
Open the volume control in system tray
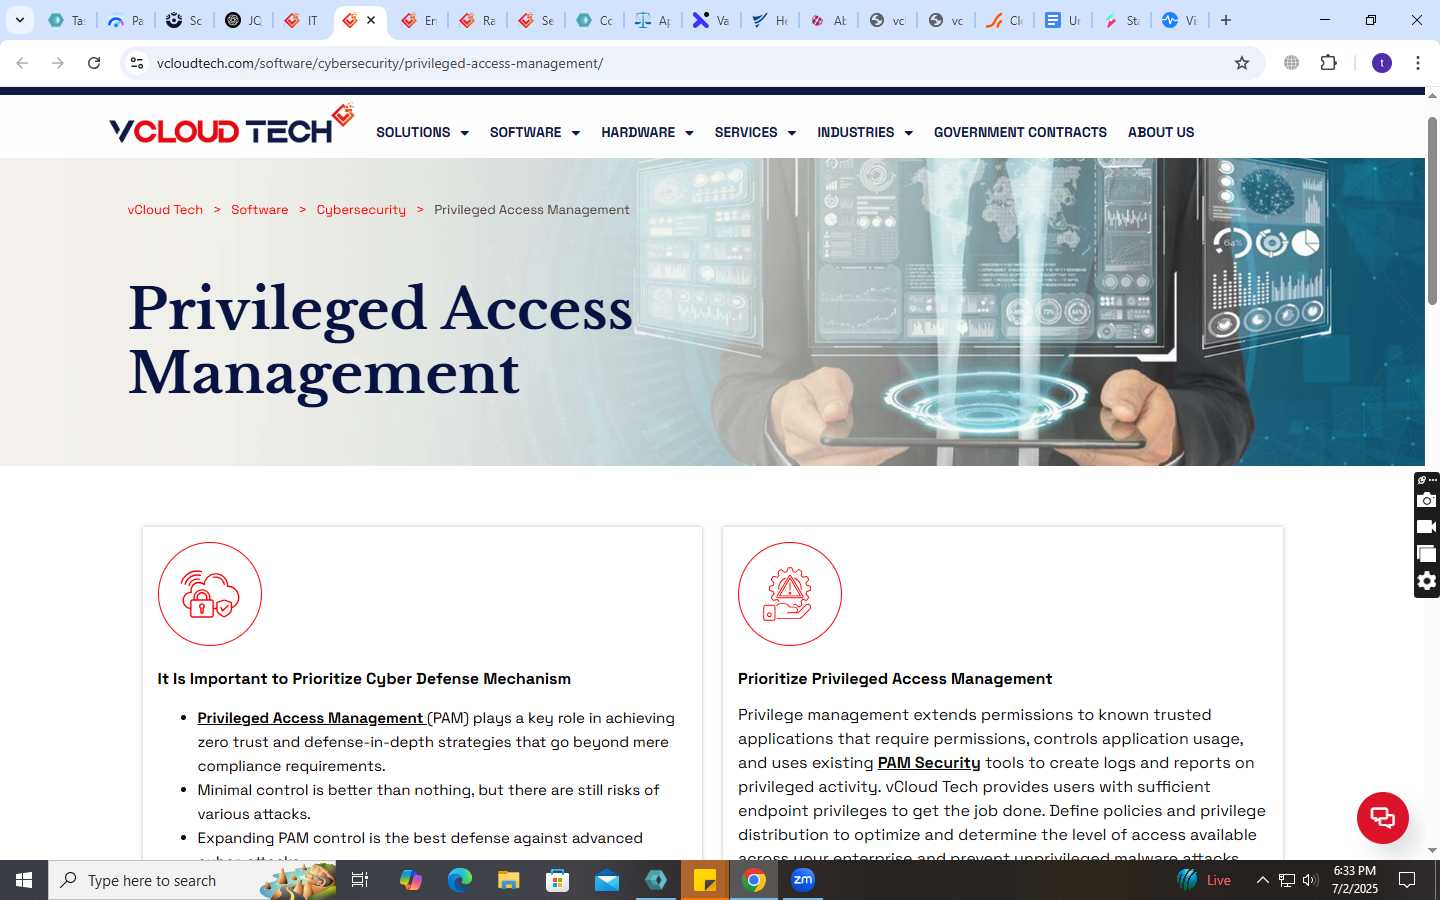click(1310, 880)
